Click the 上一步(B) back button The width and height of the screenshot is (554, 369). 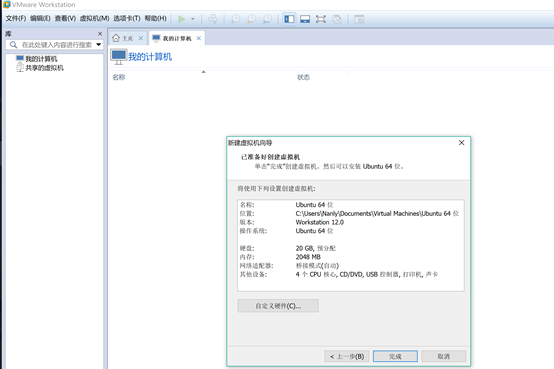[347, 356]
